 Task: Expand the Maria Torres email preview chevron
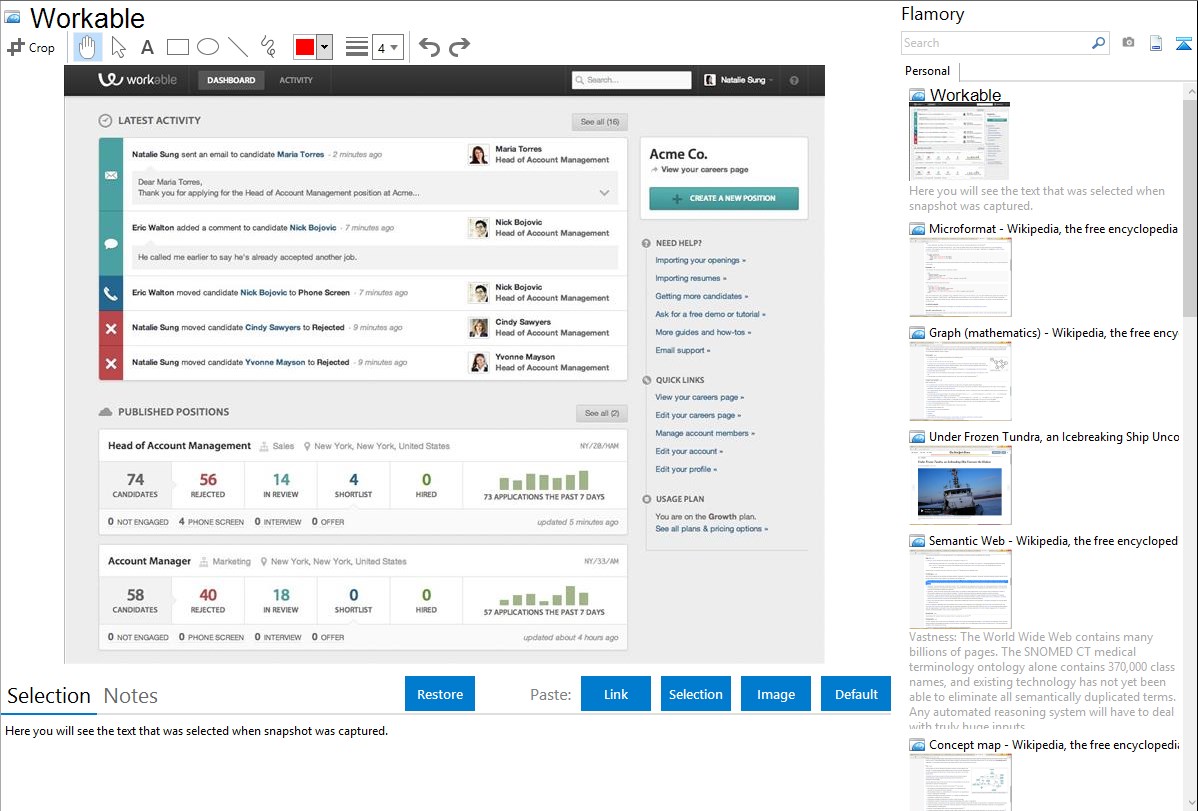pyautogui.click(x=604, y=193)
